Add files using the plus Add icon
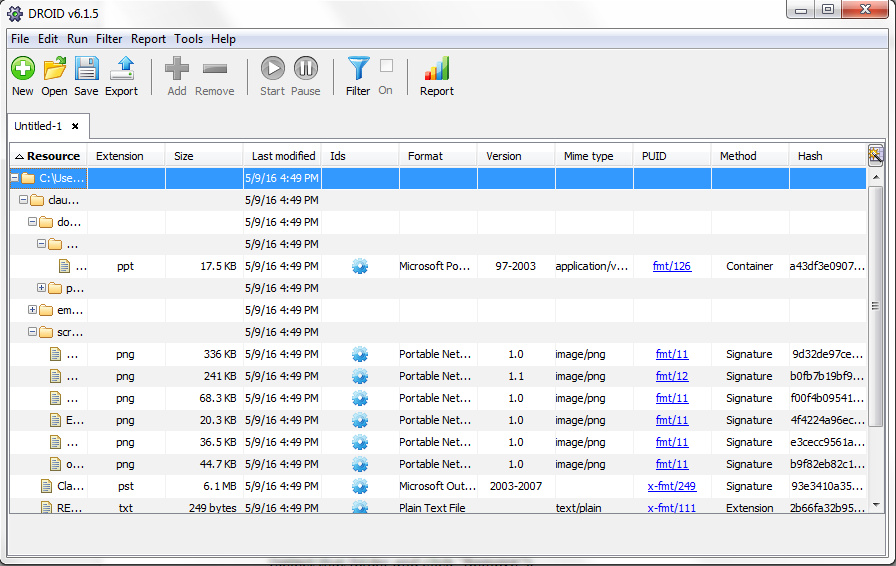Viewport: 896px width, 566px height. [x=177, y=69]
